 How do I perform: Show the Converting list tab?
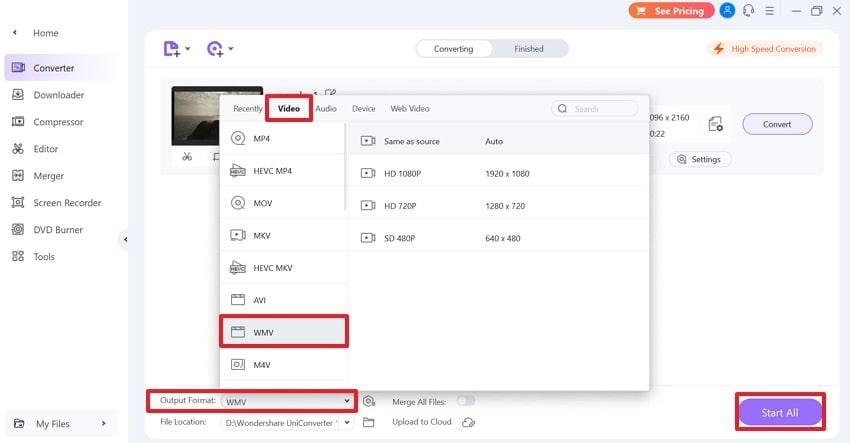[454, 49]
